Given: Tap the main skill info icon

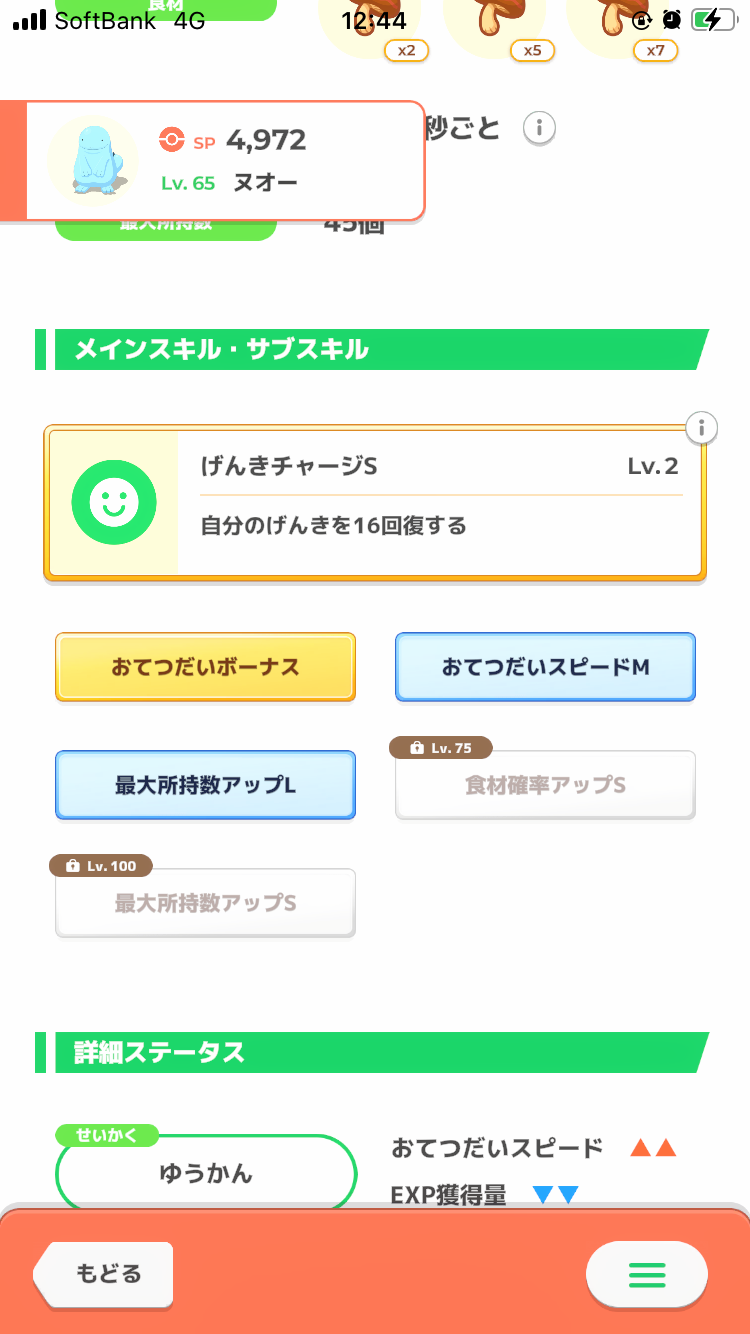Looking at the screenshot, I should [702, 429].
